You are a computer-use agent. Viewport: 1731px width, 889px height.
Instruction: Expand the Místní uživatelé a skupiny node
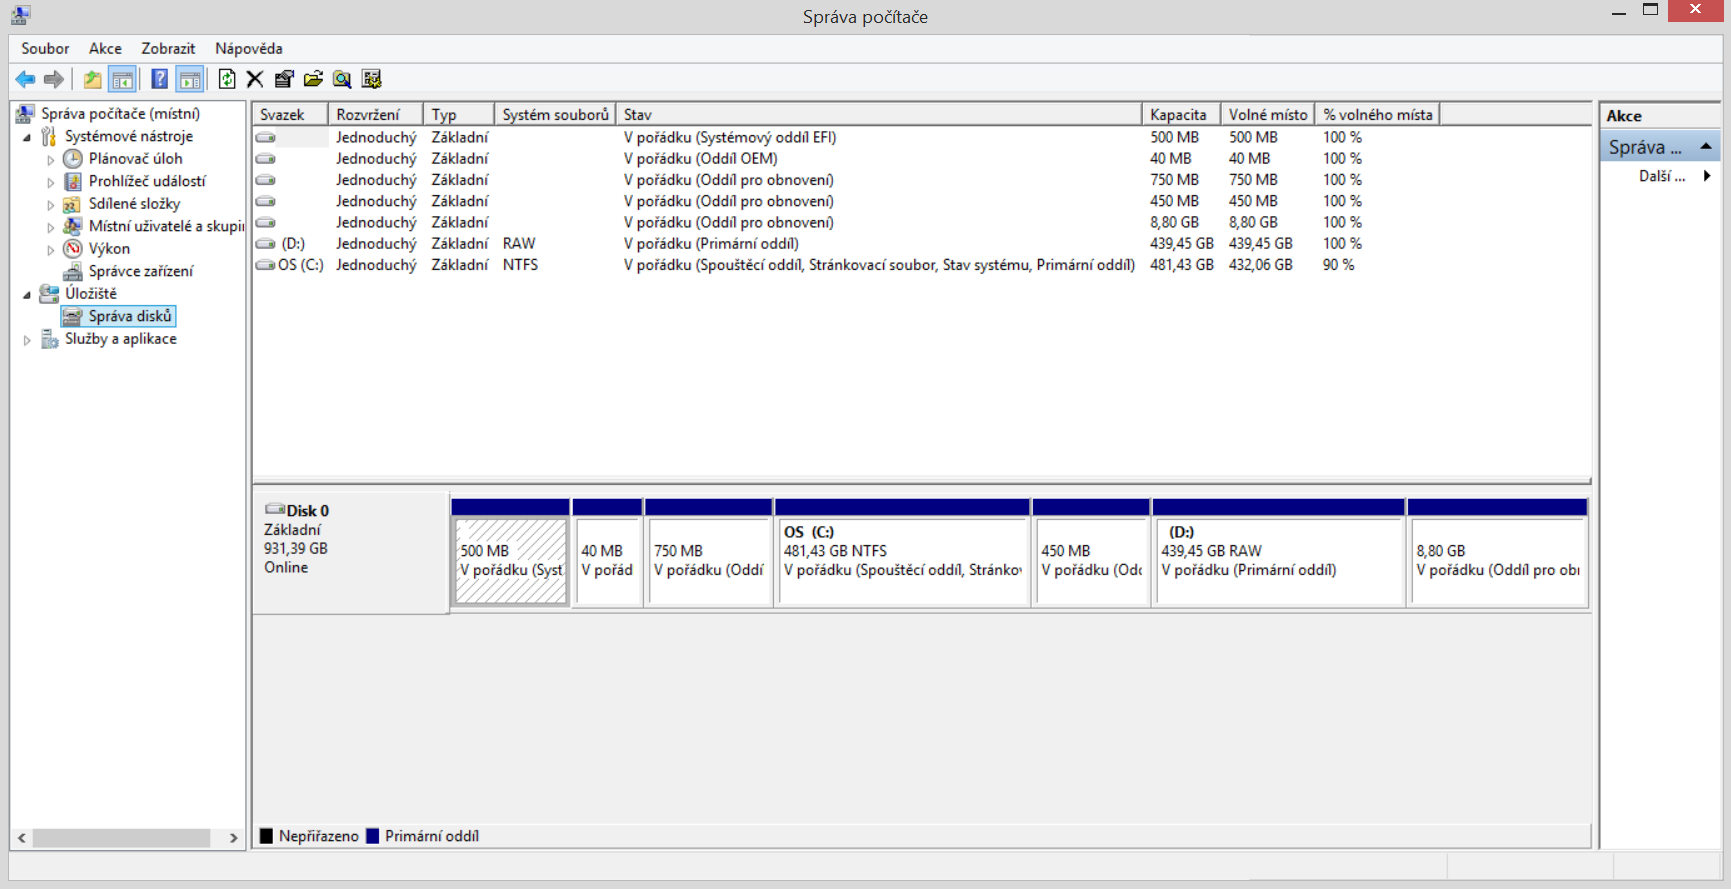(51, 227)
